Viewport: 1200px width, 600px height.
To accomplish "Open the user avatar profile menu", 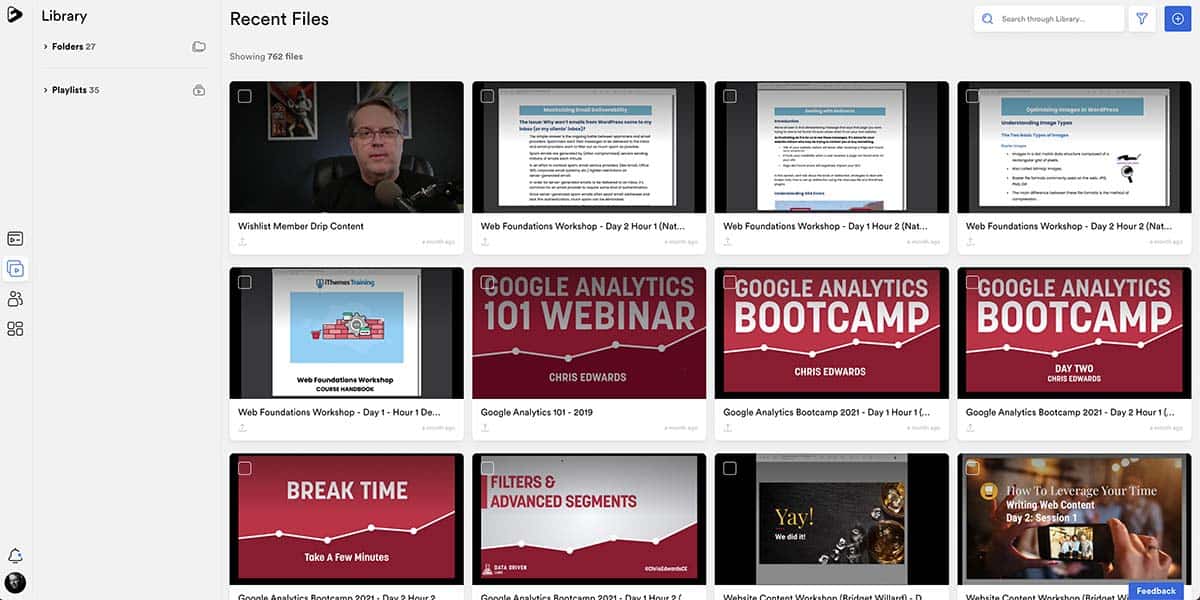I will pos(15,583).
